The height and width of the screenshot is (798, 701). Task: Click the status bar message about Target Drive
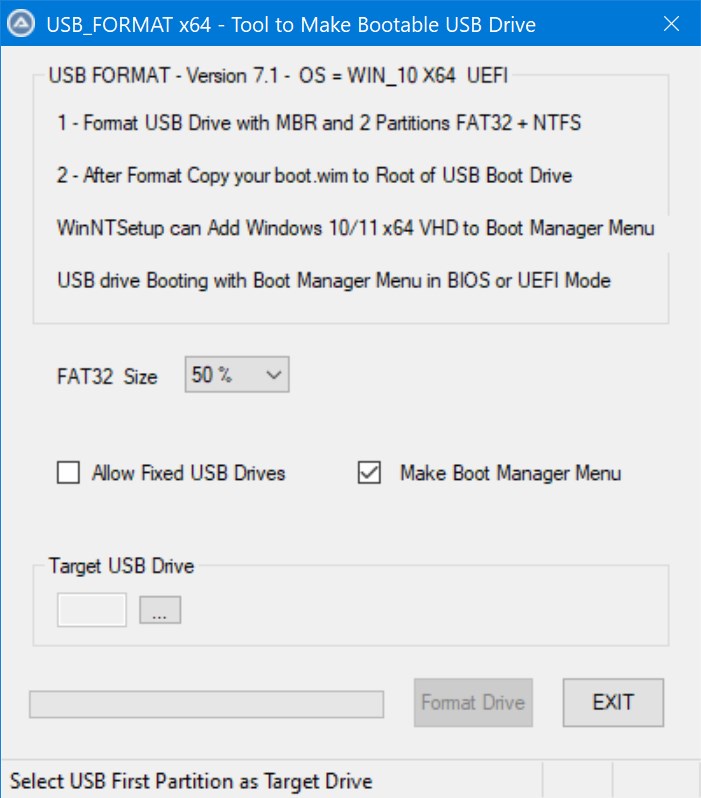[x=190, y=781]
